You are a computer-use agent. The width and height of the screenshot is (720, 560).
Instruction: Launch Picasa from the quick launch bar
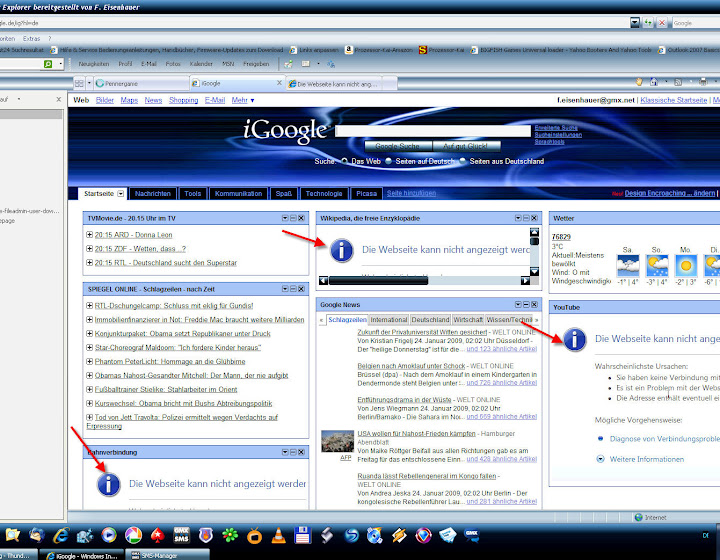(x=133, y=535)
